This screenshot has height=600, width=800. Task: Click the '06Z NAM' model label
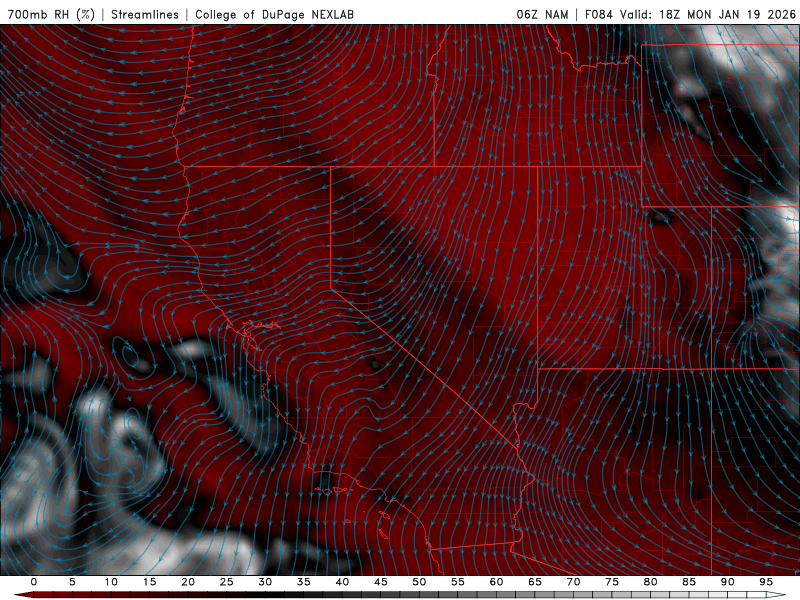coord(542,14)
